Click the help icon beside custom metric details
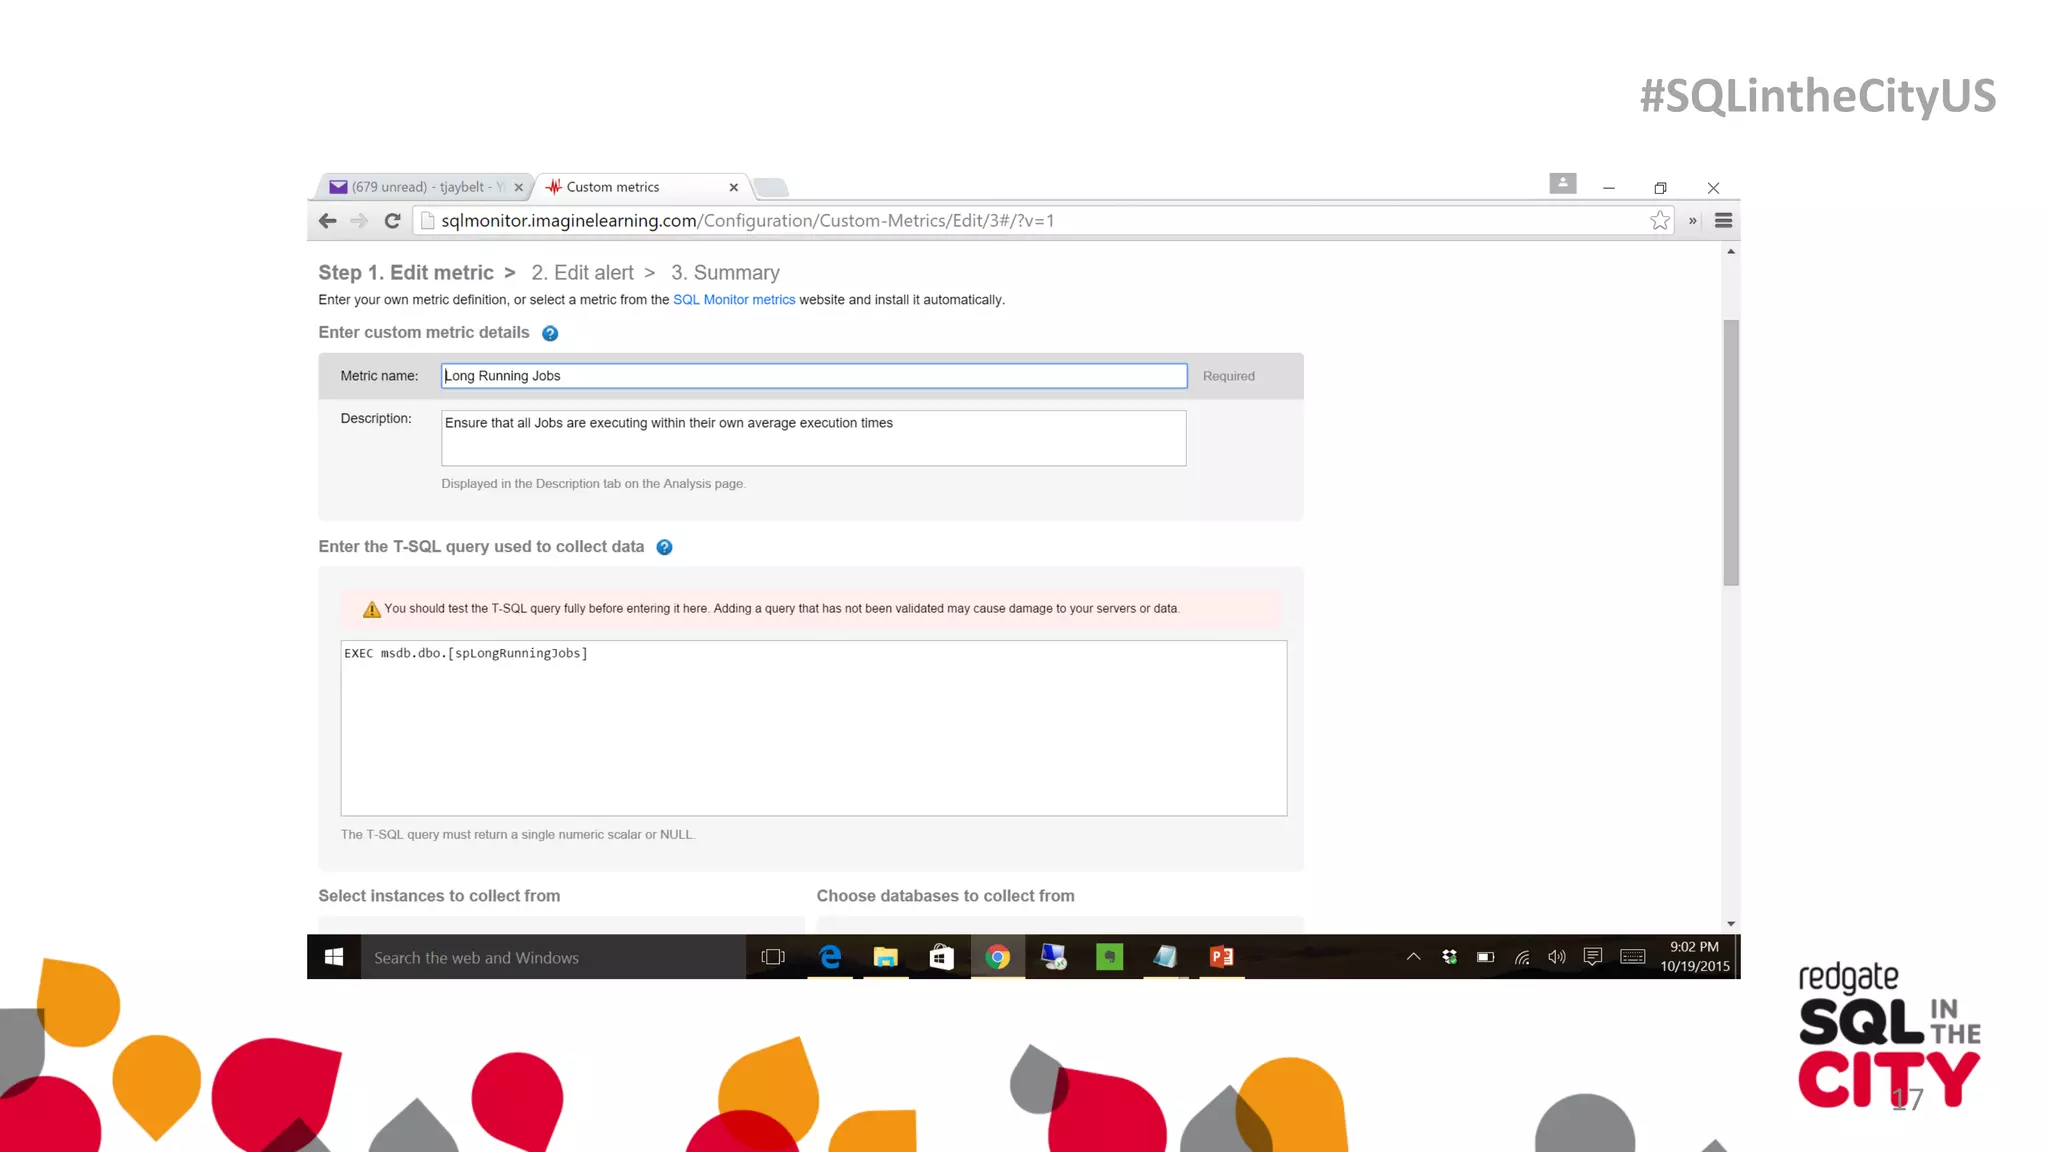Viewport: 2048px width, 1152px height. [549, 334]
